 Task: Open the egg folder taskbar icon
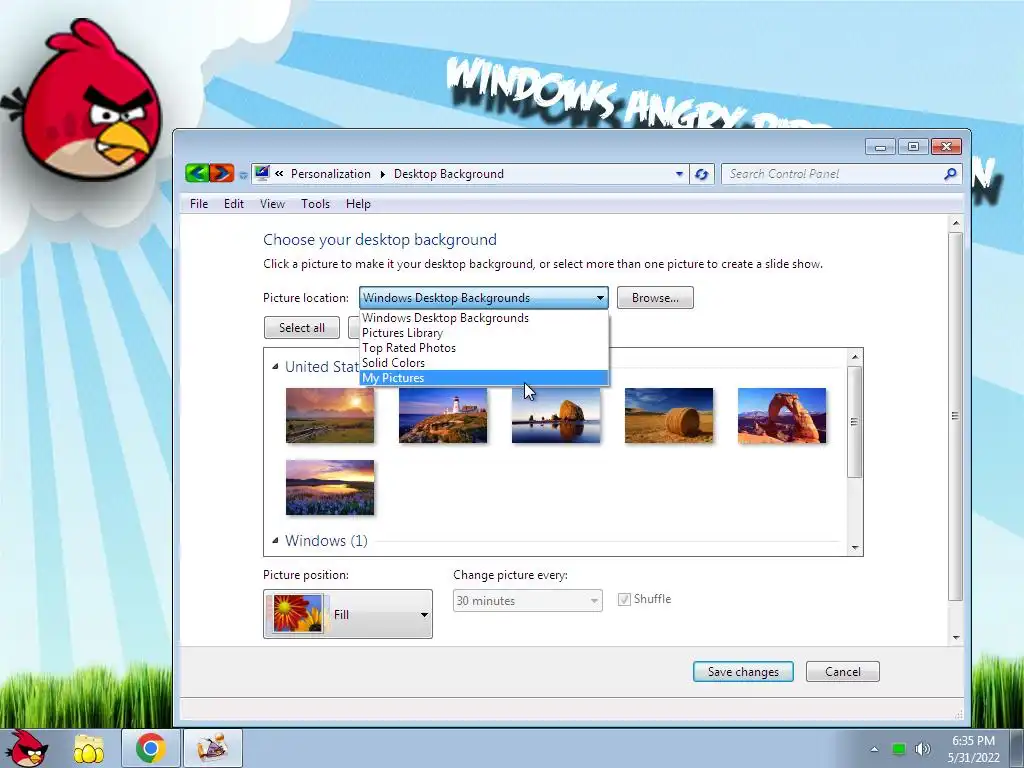(89, 748)
